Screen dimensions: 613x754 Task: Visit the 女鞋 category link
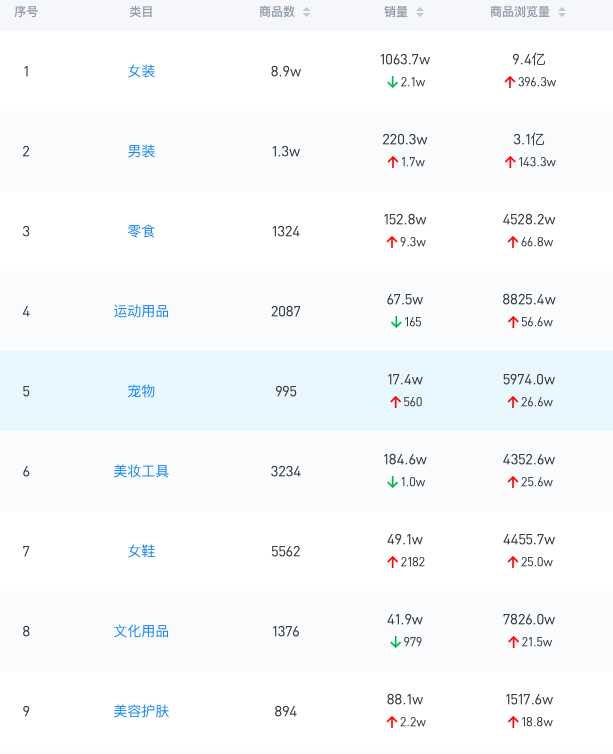[x=141, y=551]
